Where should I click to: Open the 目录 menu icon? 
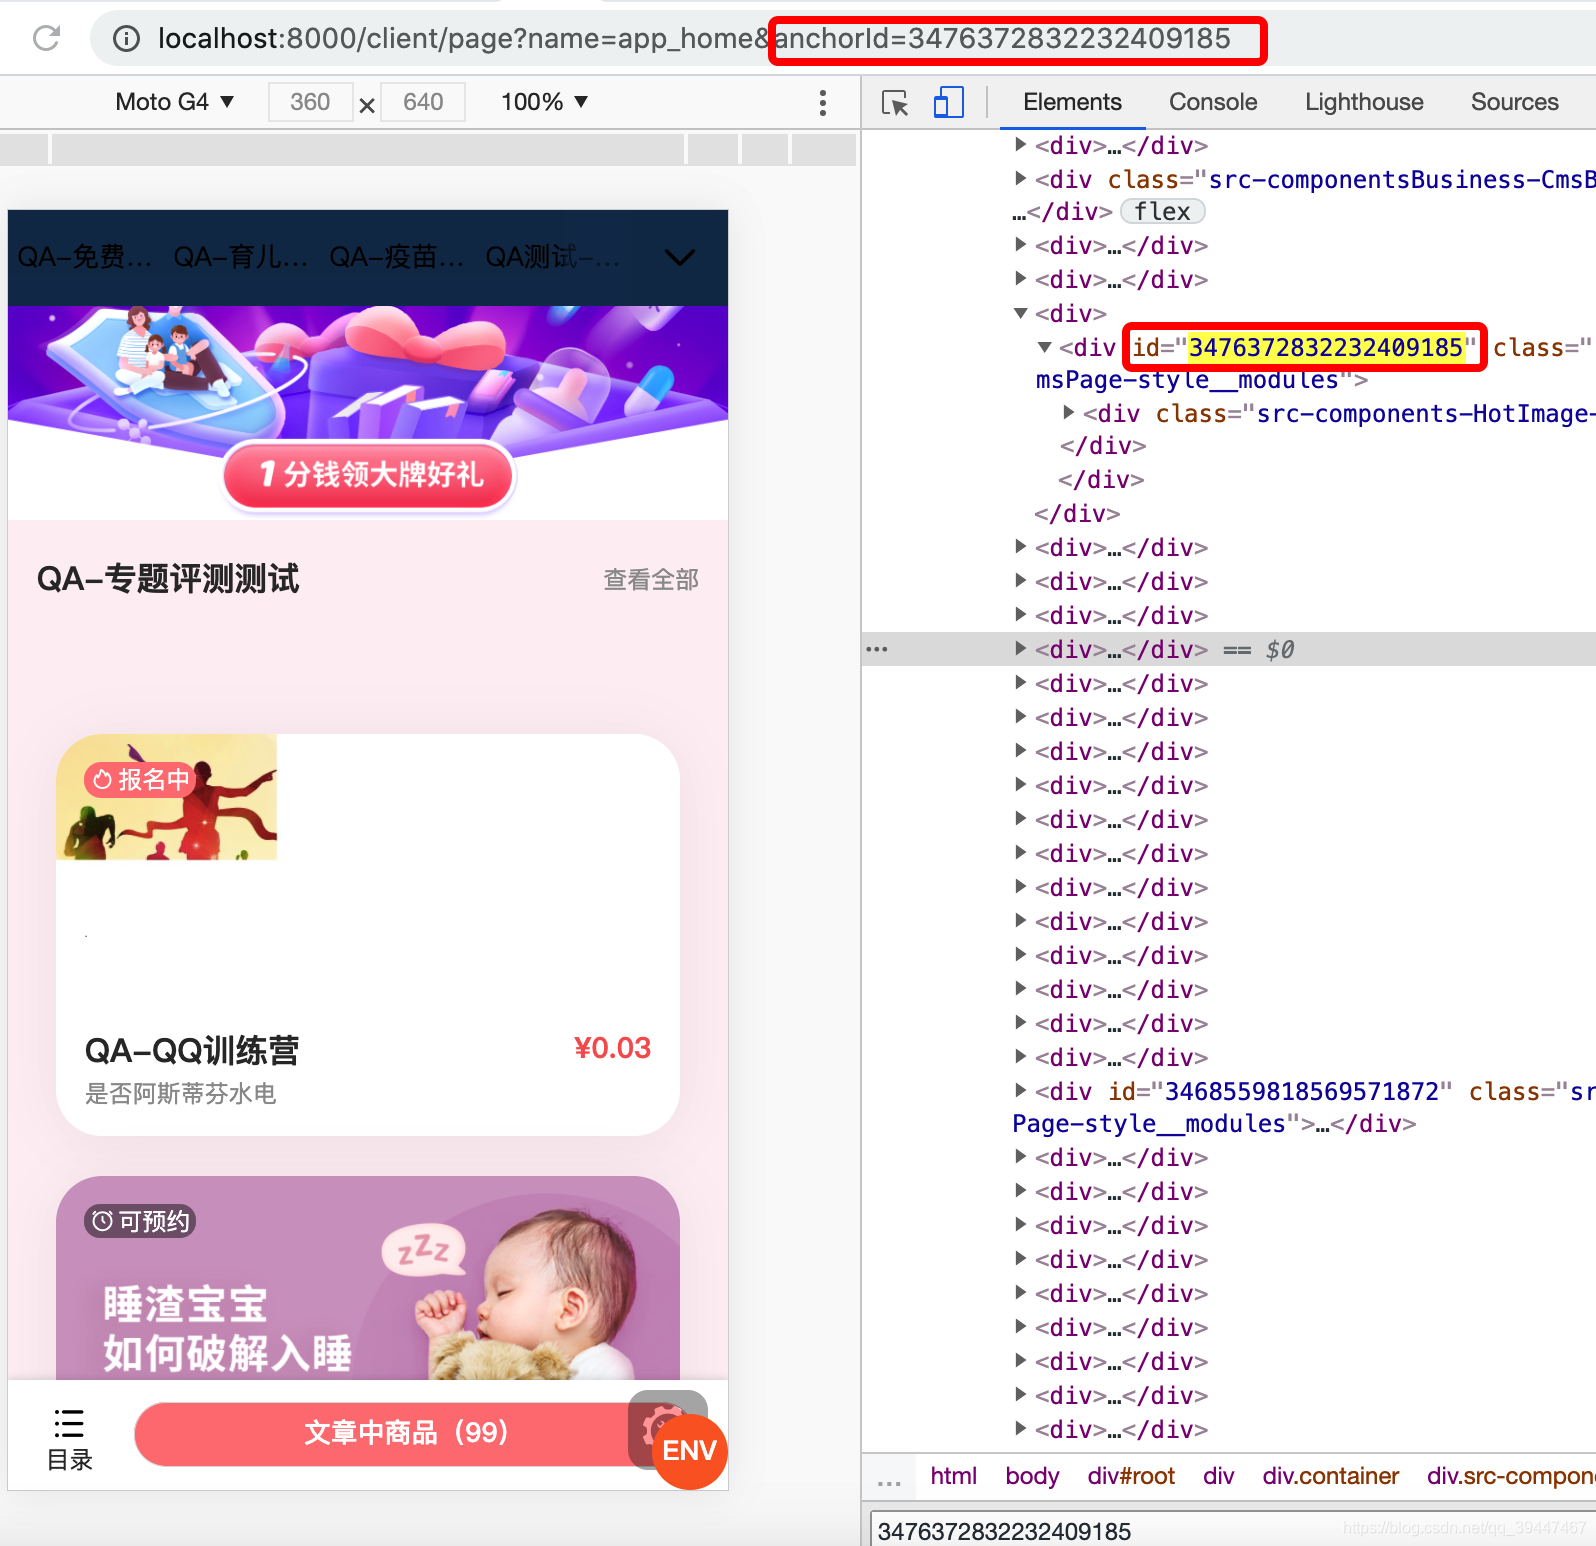69,1438
